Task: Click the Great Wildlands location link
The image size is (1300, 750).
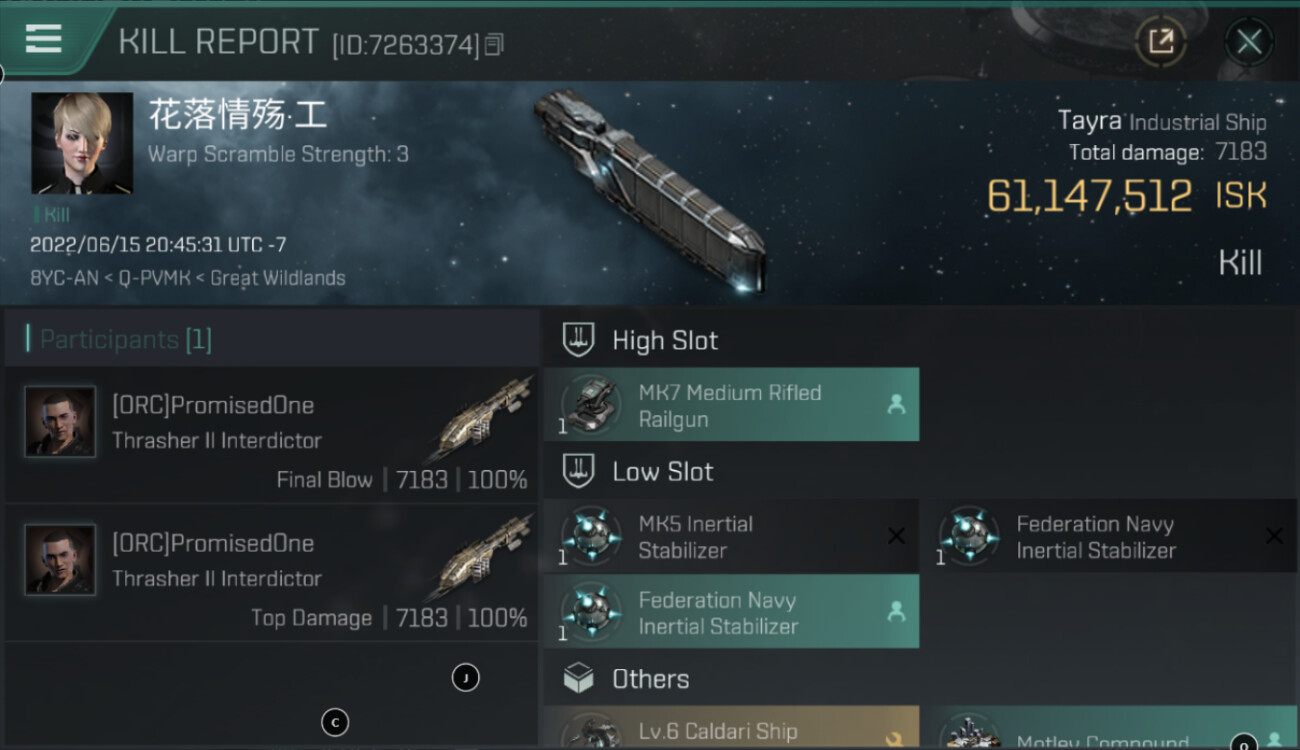Action: click(277, 278)
